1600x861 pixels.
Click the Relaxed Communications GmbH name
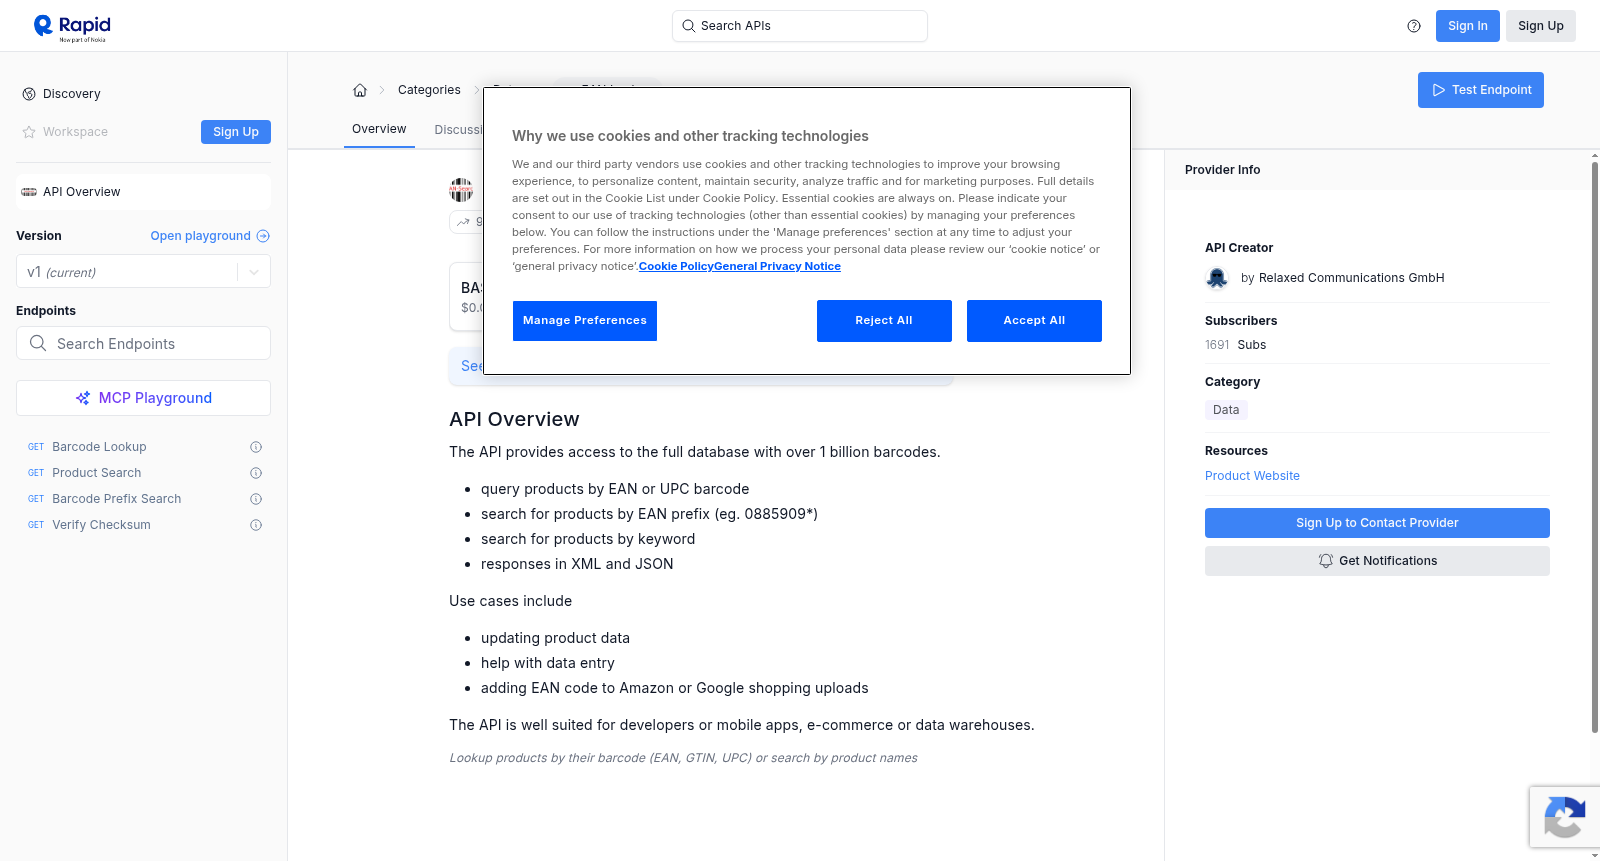tap(1351, 278)
